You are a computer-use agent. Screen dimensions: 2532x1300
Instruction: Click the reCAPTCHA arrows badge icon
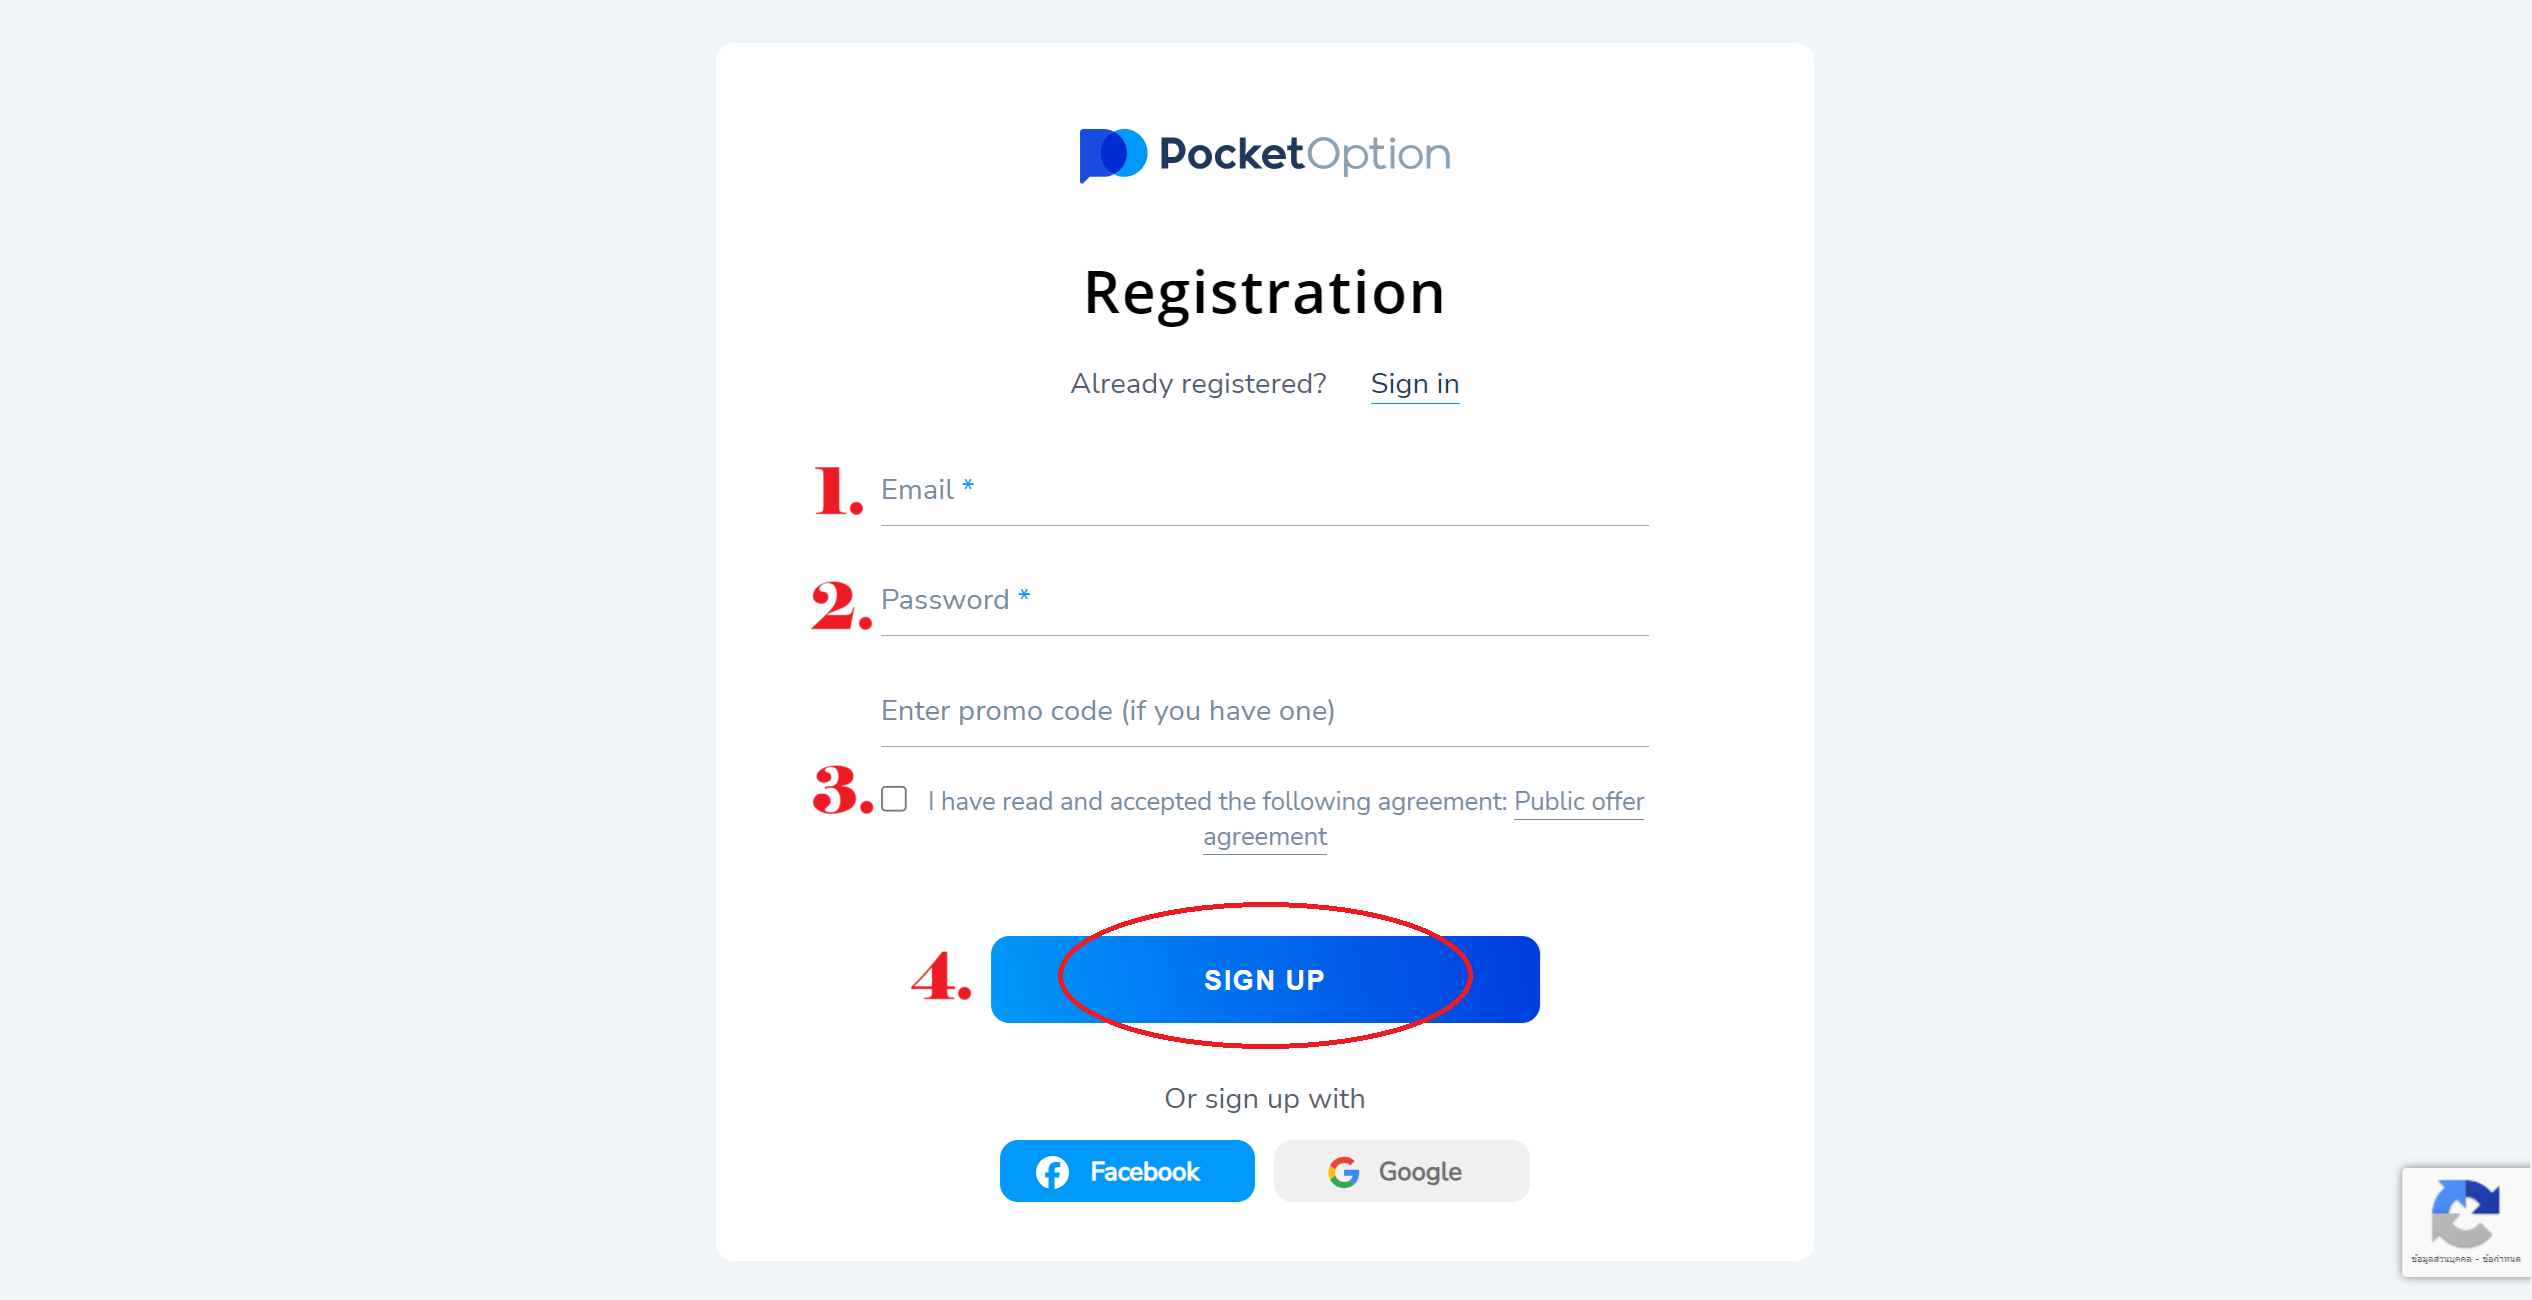point(2466,1214)
